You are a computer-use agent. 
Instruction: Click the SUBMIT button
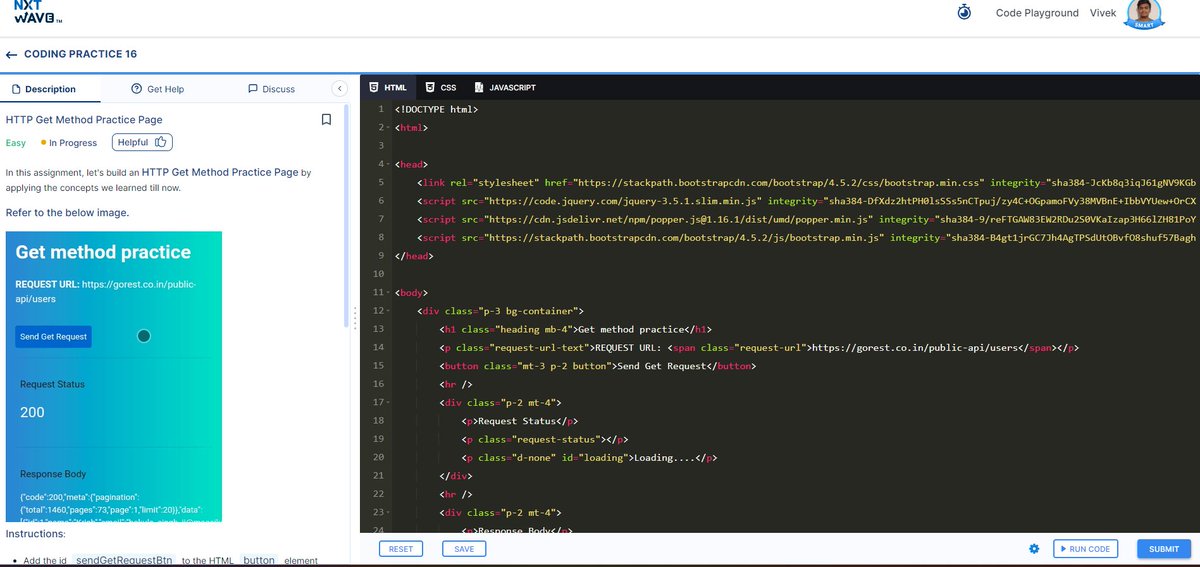coord(1164,549)
